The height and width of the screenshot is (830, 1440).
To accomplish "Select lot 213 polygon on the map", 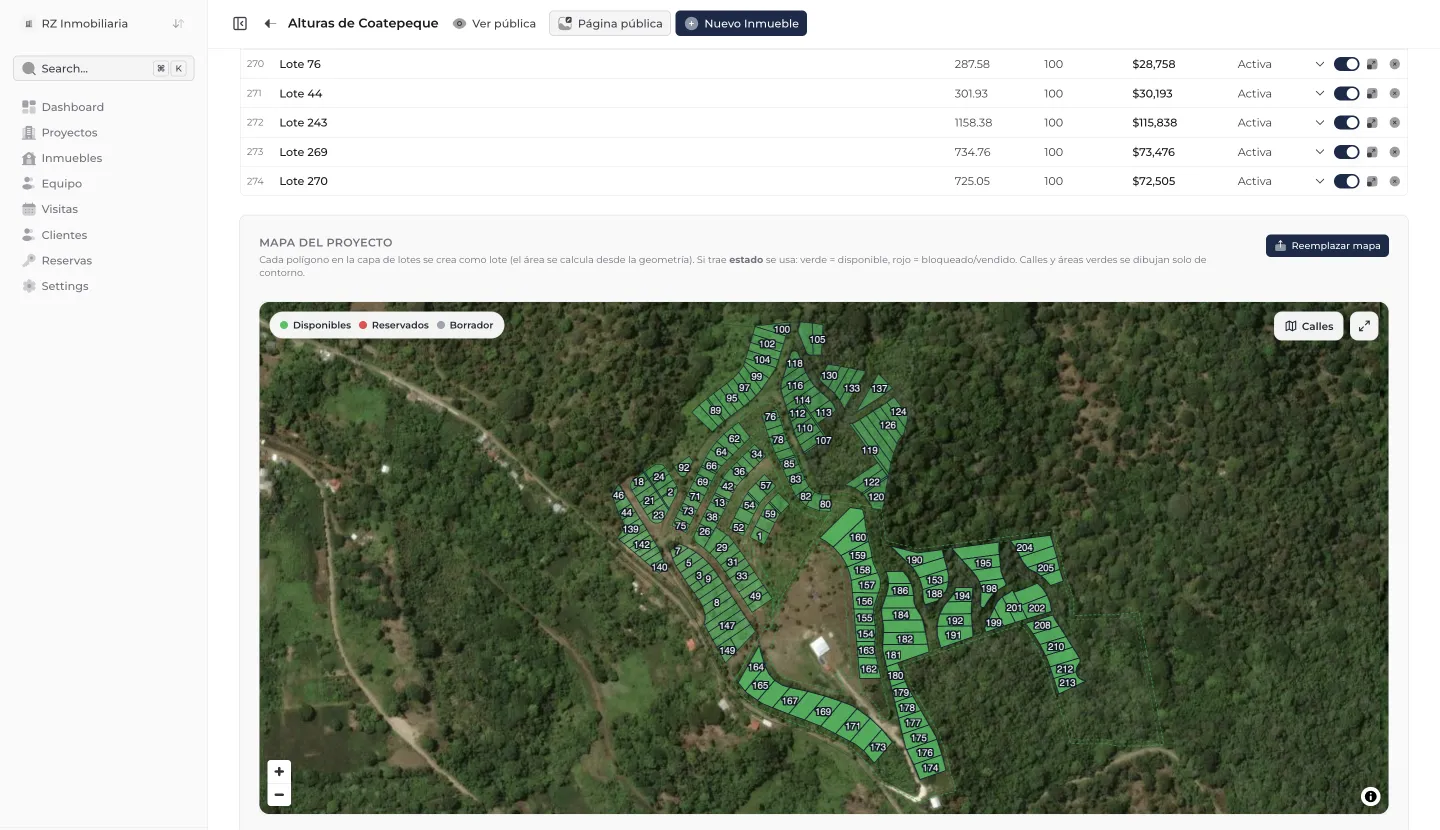I will (x=1068, y=684).
